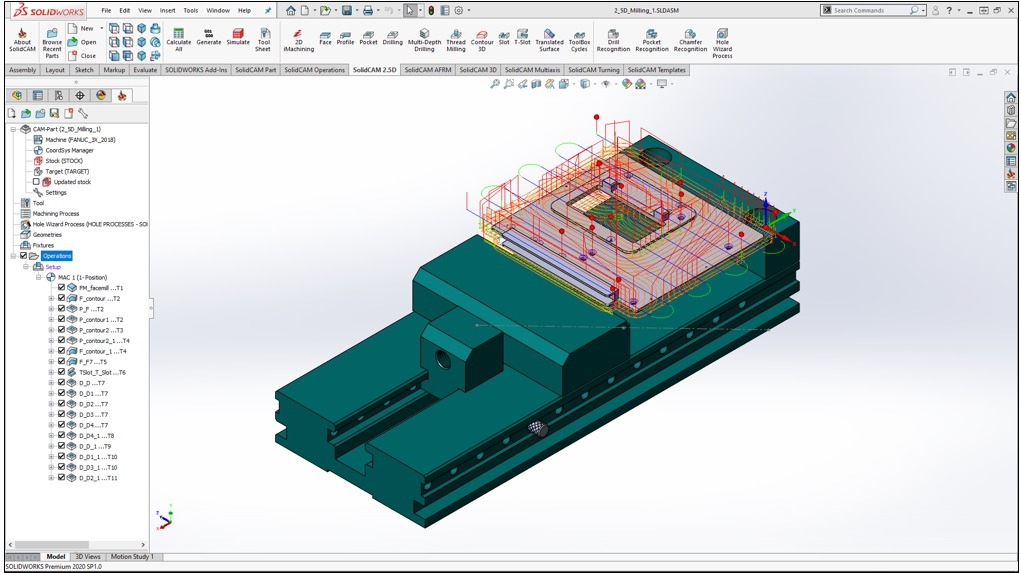The width and height of the screenshot is (1021, 573).
Task: Add a Profile operation
Action: (345, 37)
